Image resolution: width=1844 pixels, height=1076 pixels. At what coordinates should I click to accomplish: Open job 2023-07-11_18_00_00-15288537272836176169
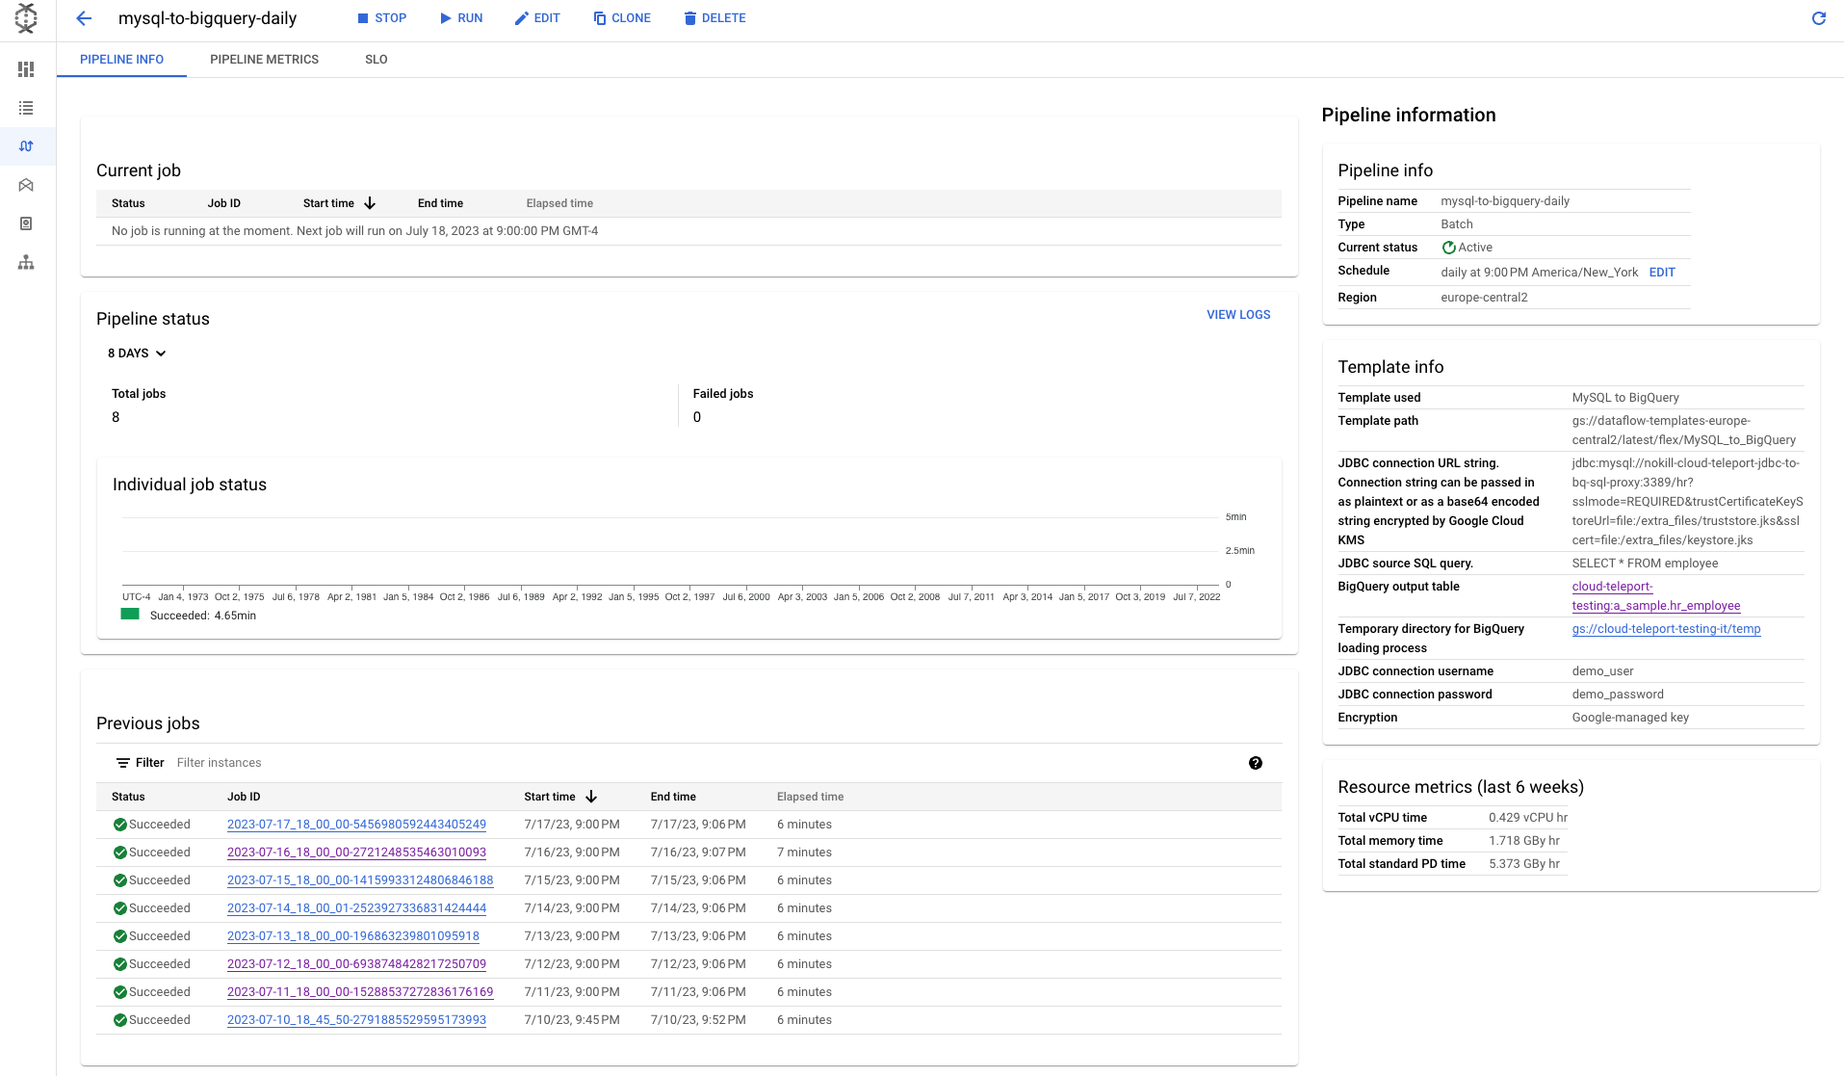360,993
